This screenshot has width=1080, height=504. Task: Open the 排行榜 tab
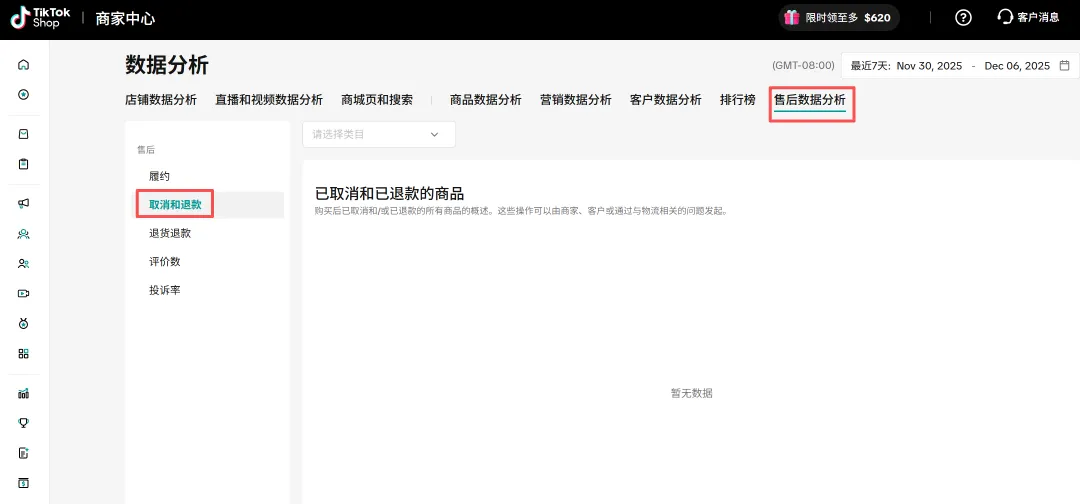pyautogui.click(x=737, y=100)
